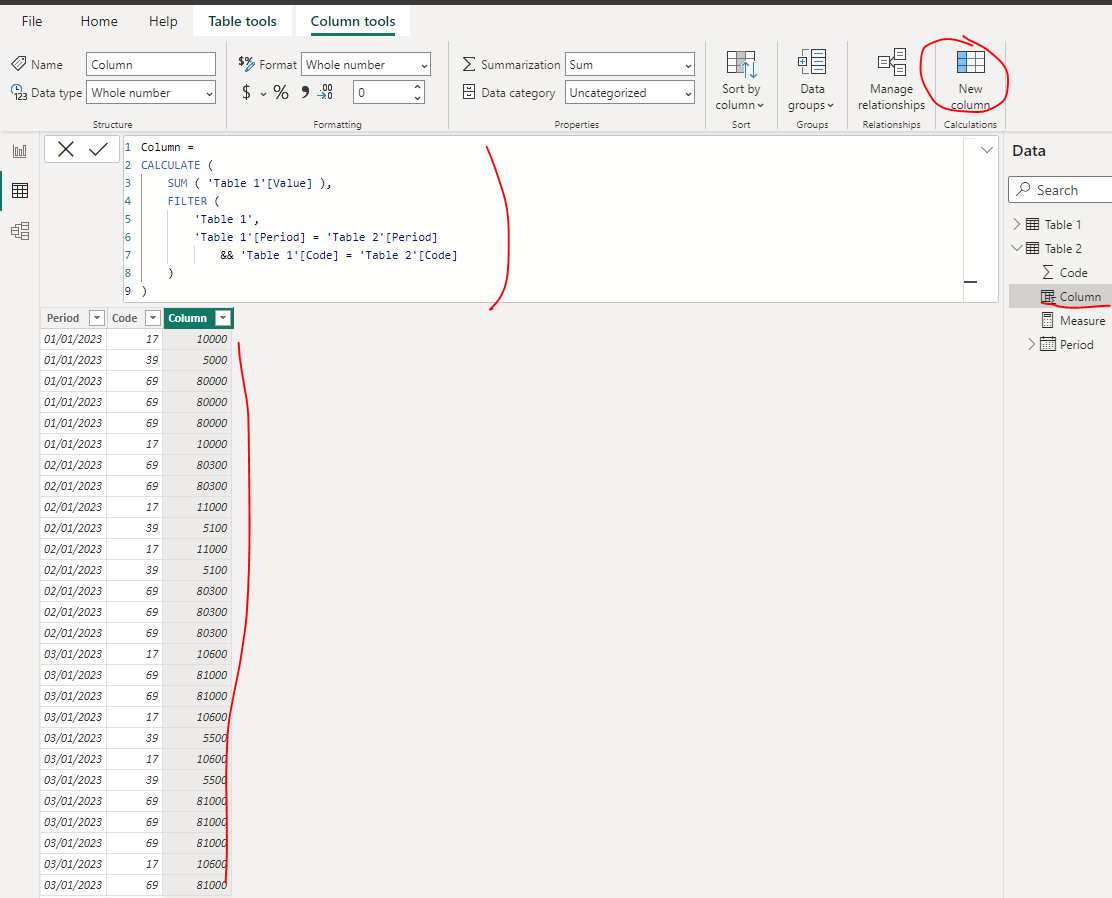Open the currency format dropdown arrow

click(263, 94)
